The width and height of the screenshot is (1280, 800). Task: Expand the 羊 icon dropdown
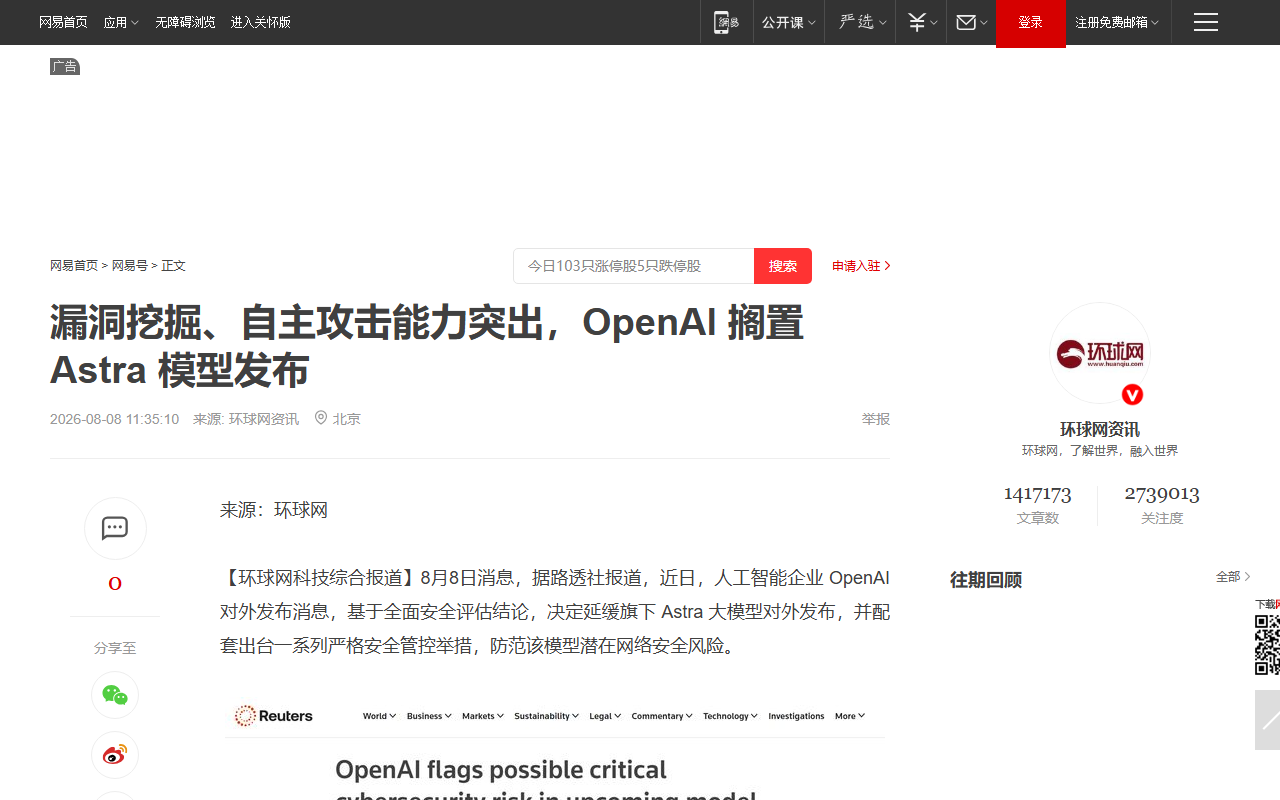click(922, 22)
